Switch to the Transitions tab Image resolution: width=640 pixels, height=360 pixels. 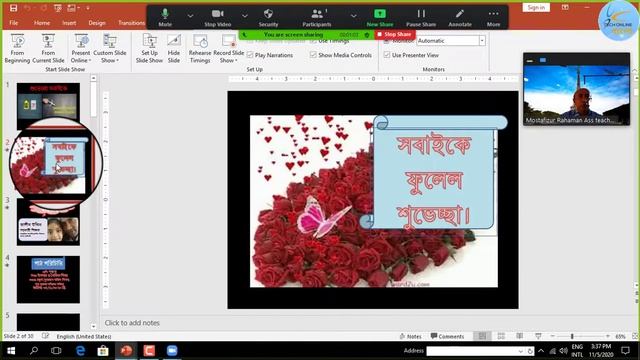[131, 23]
